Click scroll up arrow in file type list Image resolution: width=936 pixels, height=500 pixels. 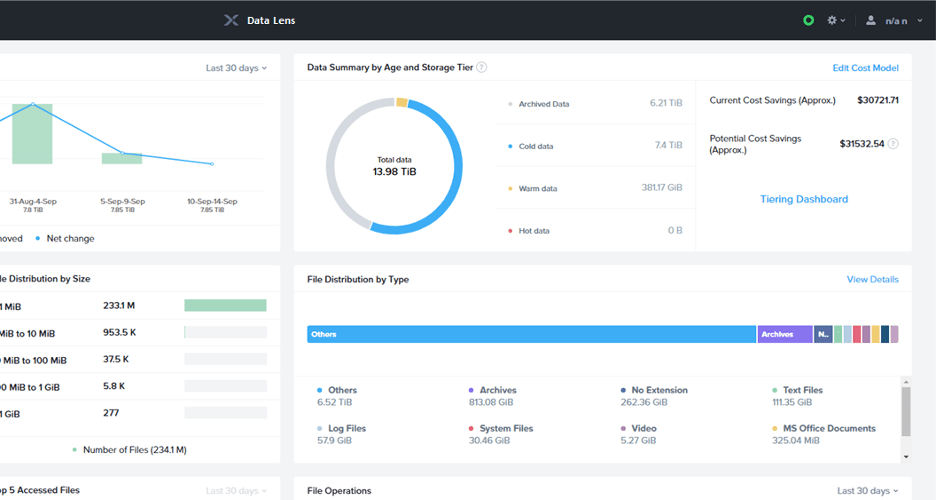pos(906,382)
